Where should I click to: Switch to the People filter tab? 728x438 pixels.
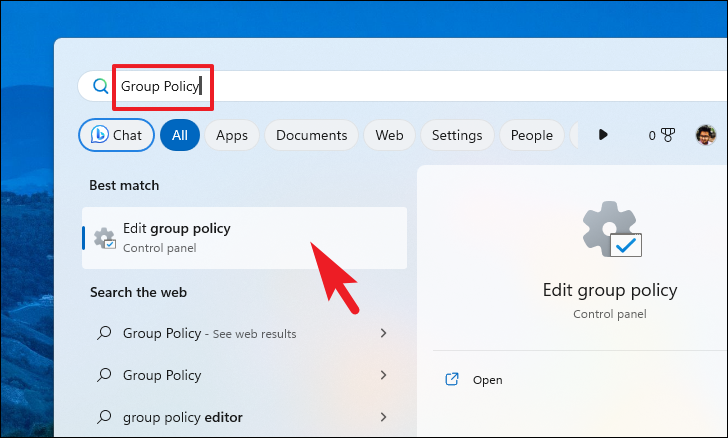532,135
